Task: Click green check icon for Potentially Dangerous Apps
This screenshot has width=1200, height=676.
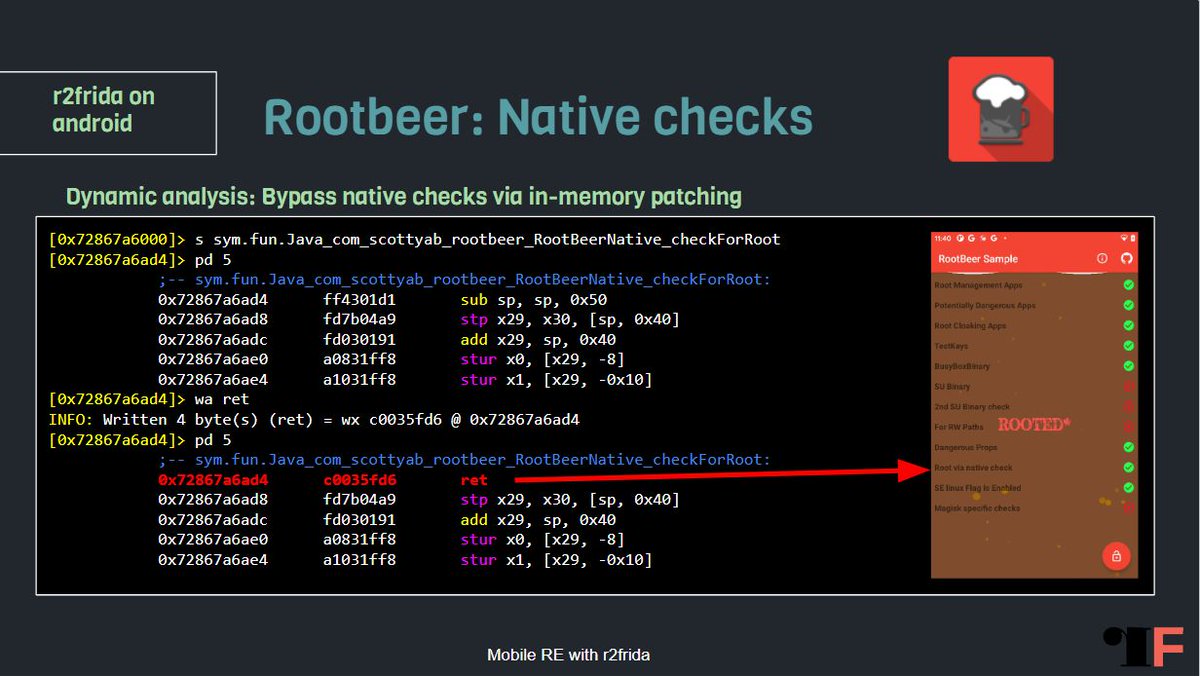Action: point(1128,305)
